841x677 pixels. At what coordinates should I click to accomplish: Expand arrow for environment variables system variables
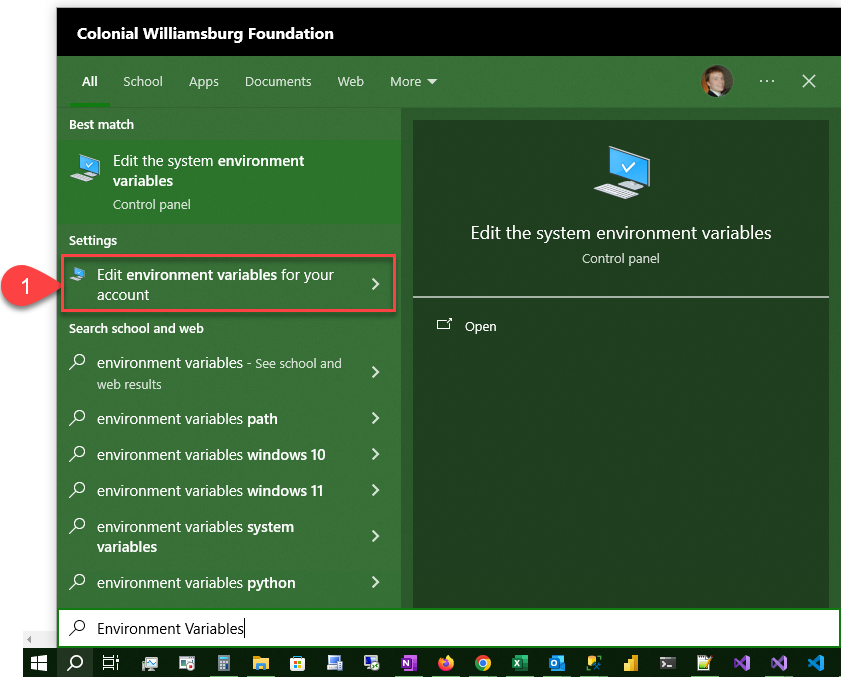[x=375, y=536]
